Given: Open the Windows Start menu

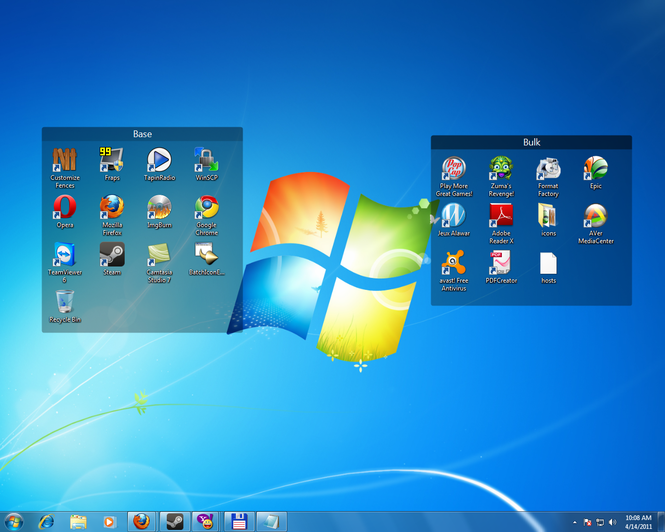Looking at the screenshot, I should 14,521.
